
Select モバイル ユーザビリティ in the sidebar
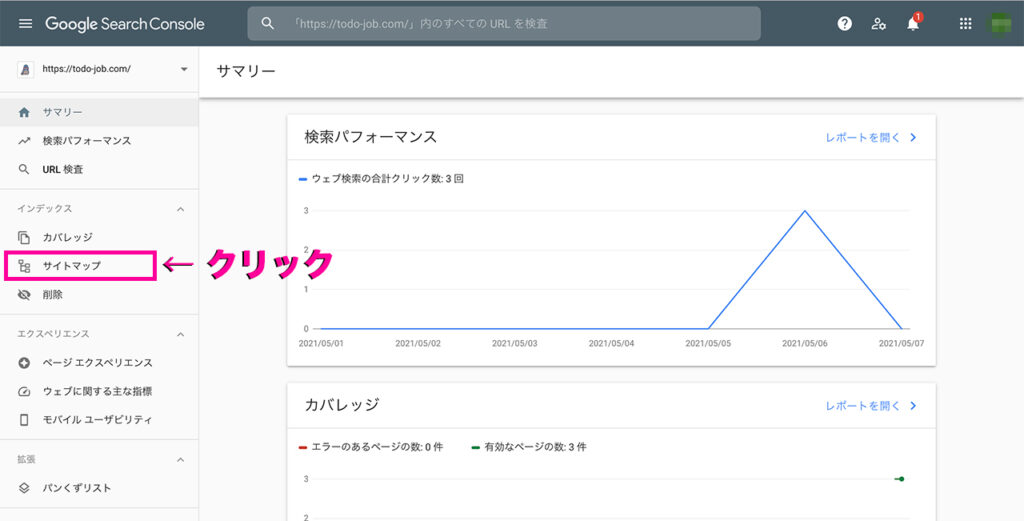(x=99, y=420)
